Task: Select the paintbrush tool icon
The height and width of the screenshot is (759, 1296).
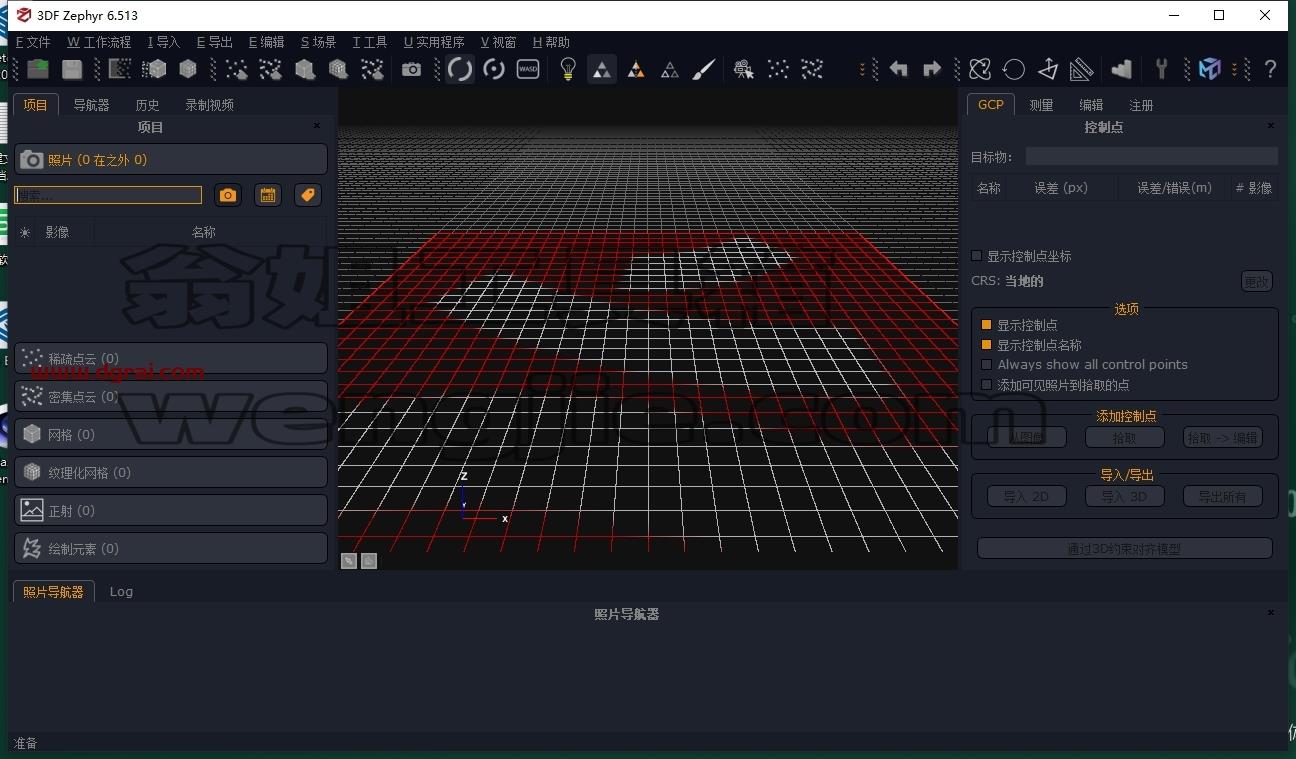Action: (704, 69)
